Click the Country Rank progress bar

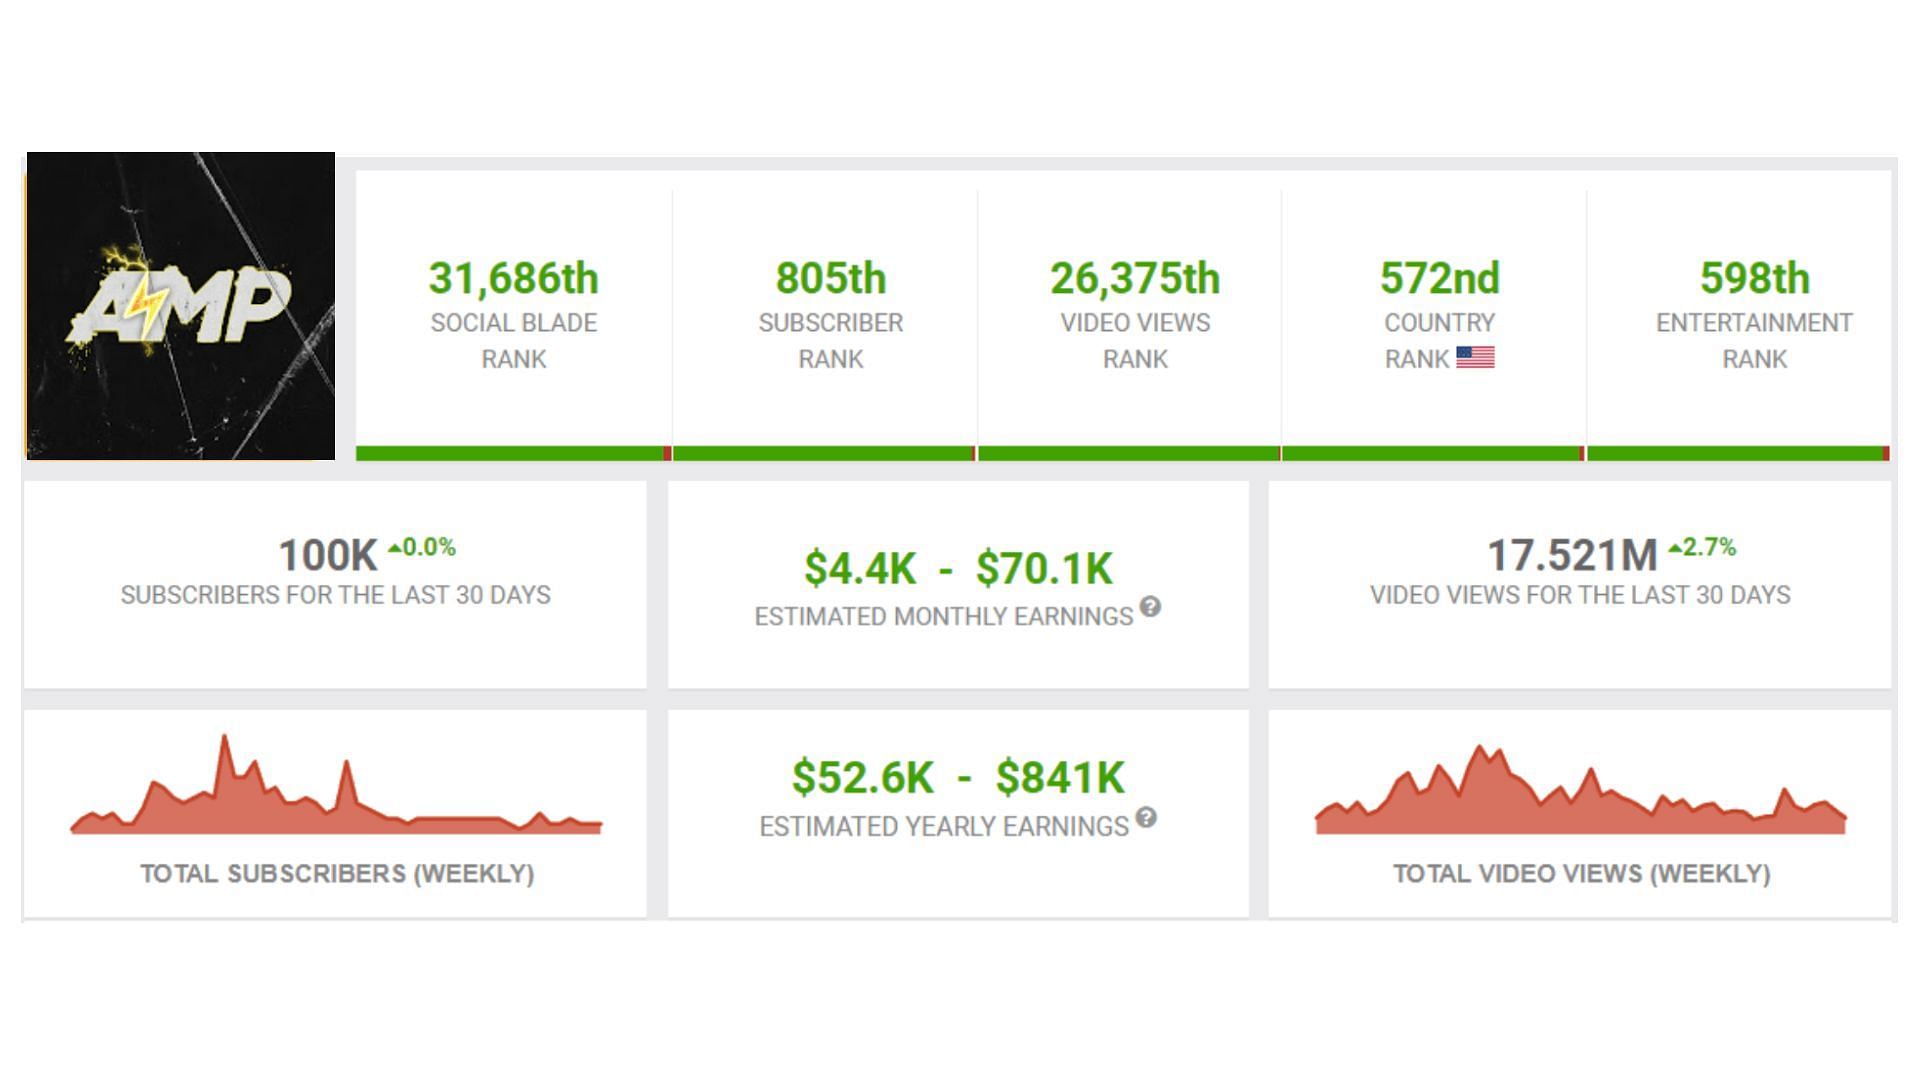(1433, 453)
